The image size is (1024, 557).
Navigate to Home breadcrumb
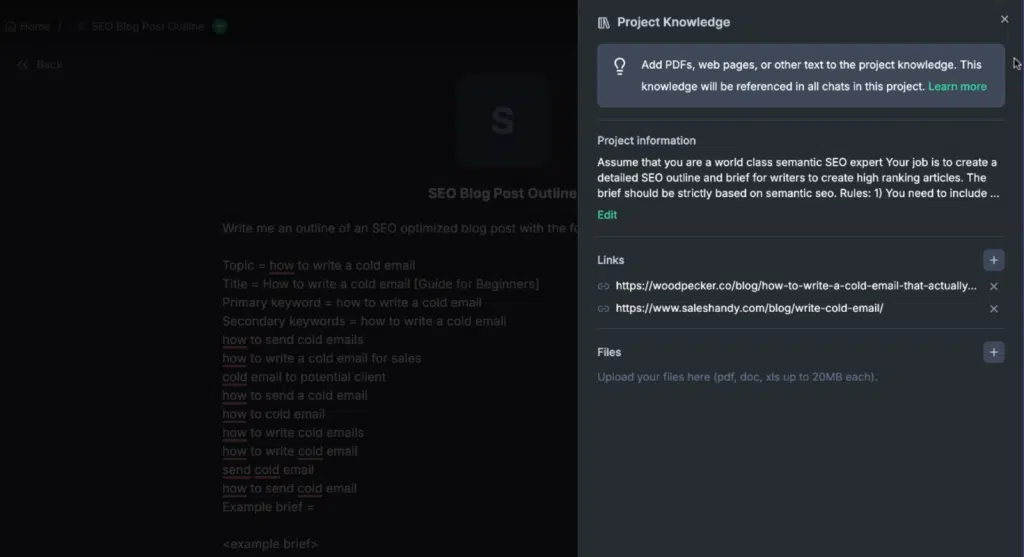pos(27,27)
